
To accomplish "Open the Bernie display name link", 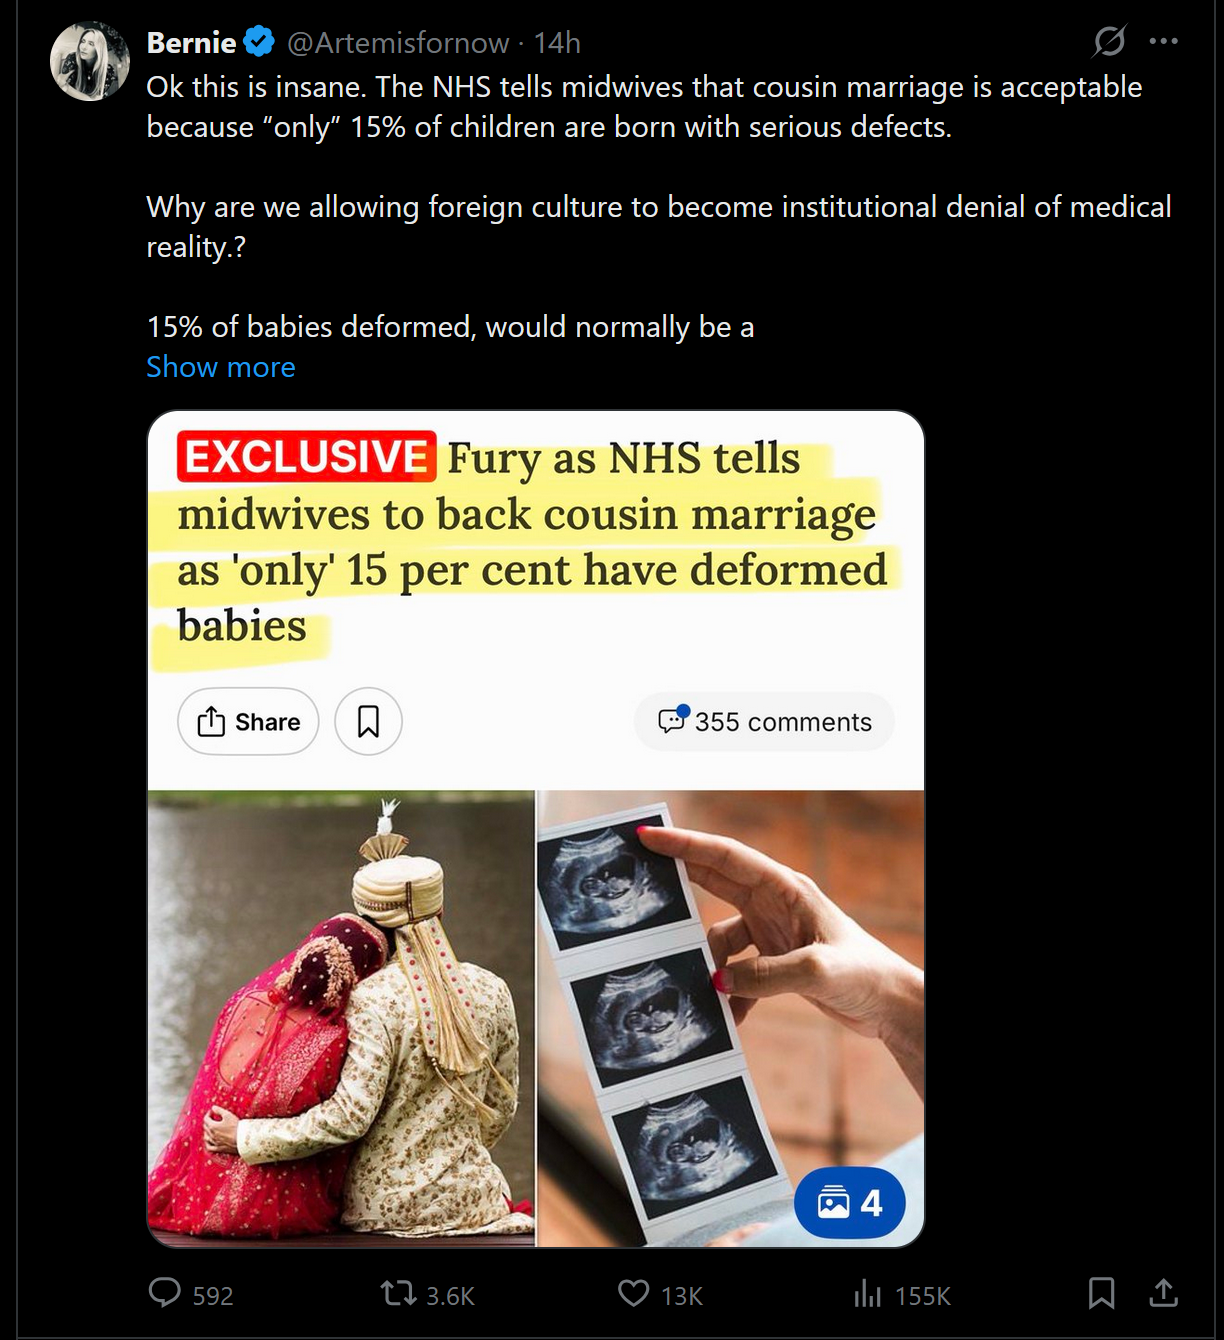I will 192,43.
